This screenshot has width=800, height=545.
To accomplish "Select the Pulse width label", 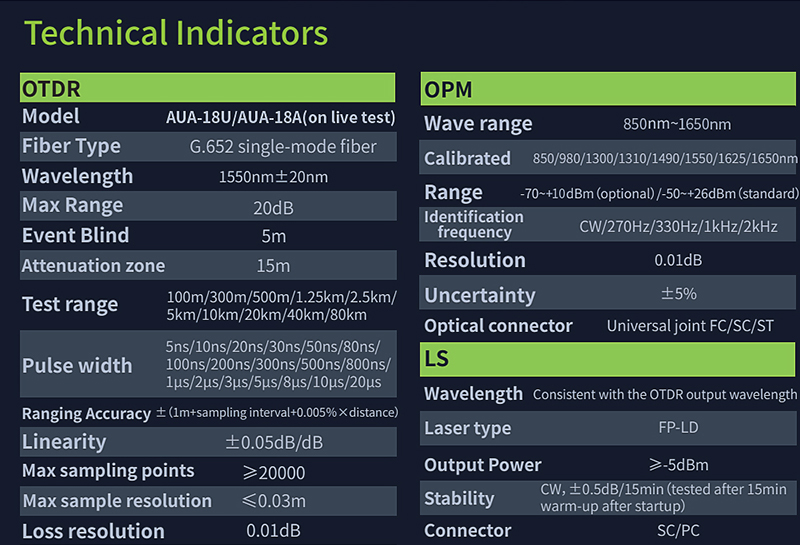I will click(x=77, y=365).
